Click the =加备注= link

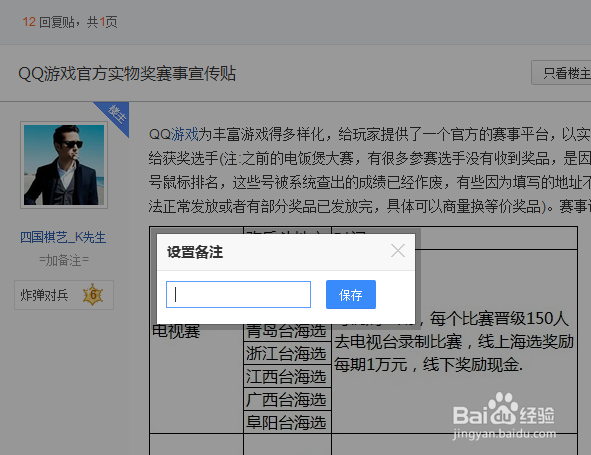coord(64,260)
